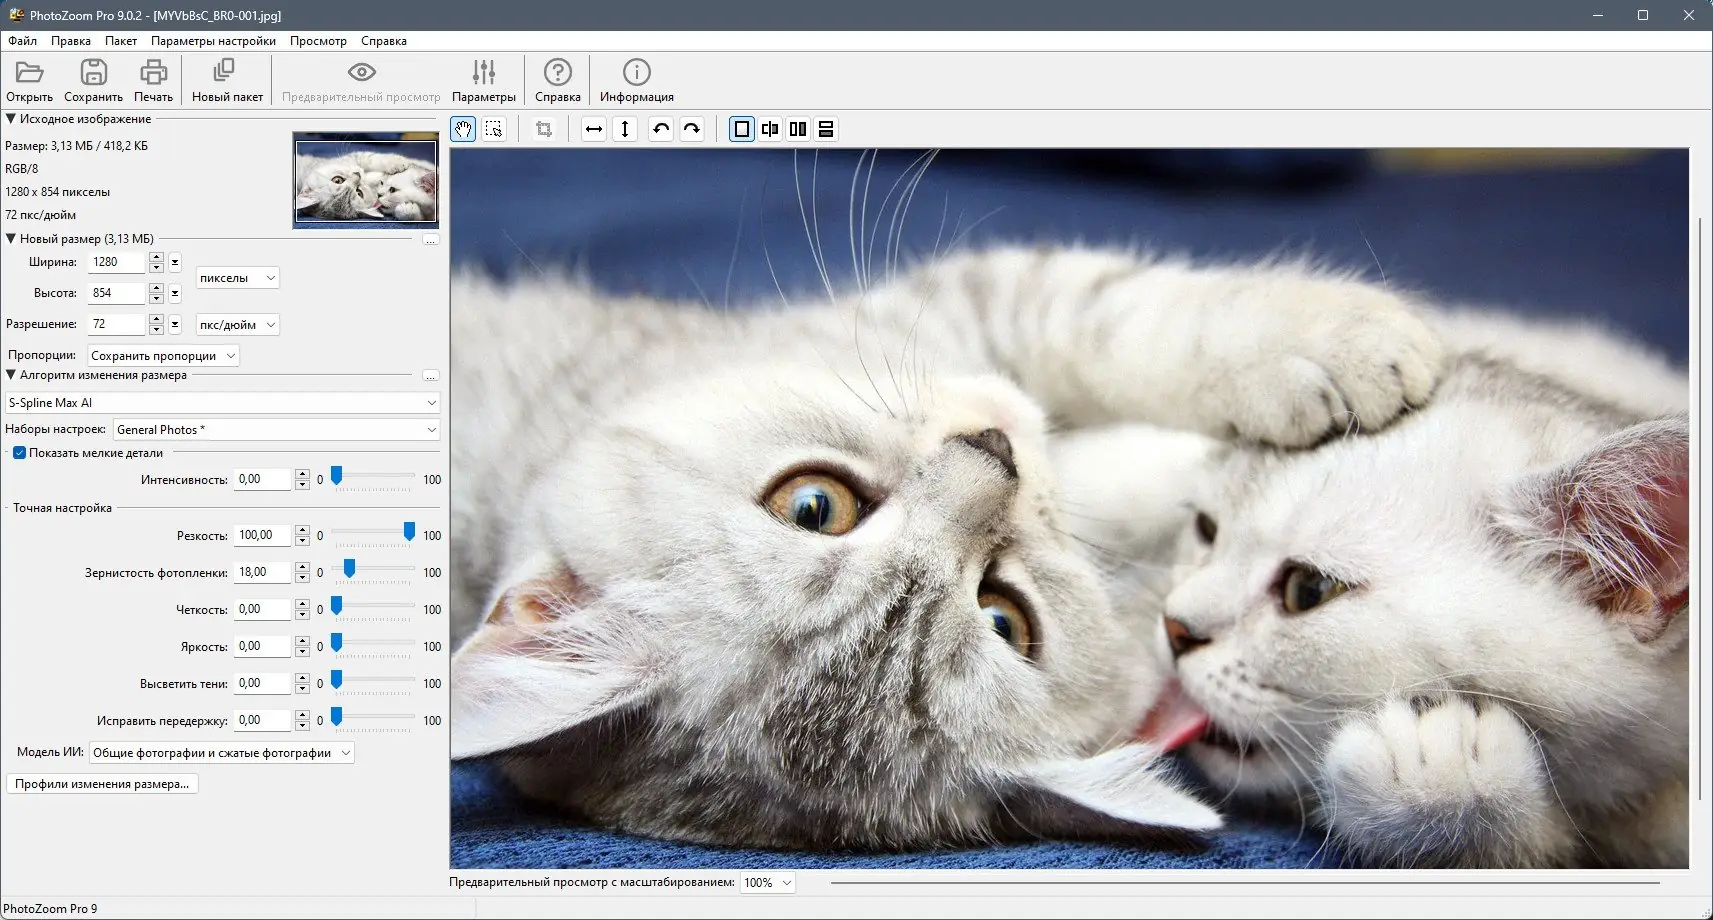Click the Резкость slider handle
The width and height of the screenshot is (1713, 920).
(409, 532)
